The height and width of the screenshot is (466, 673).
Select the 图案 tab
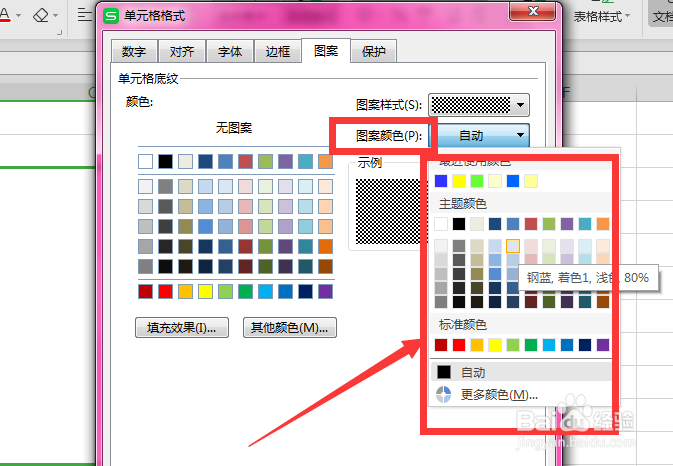pyautogui.click(x=326, y=51)
